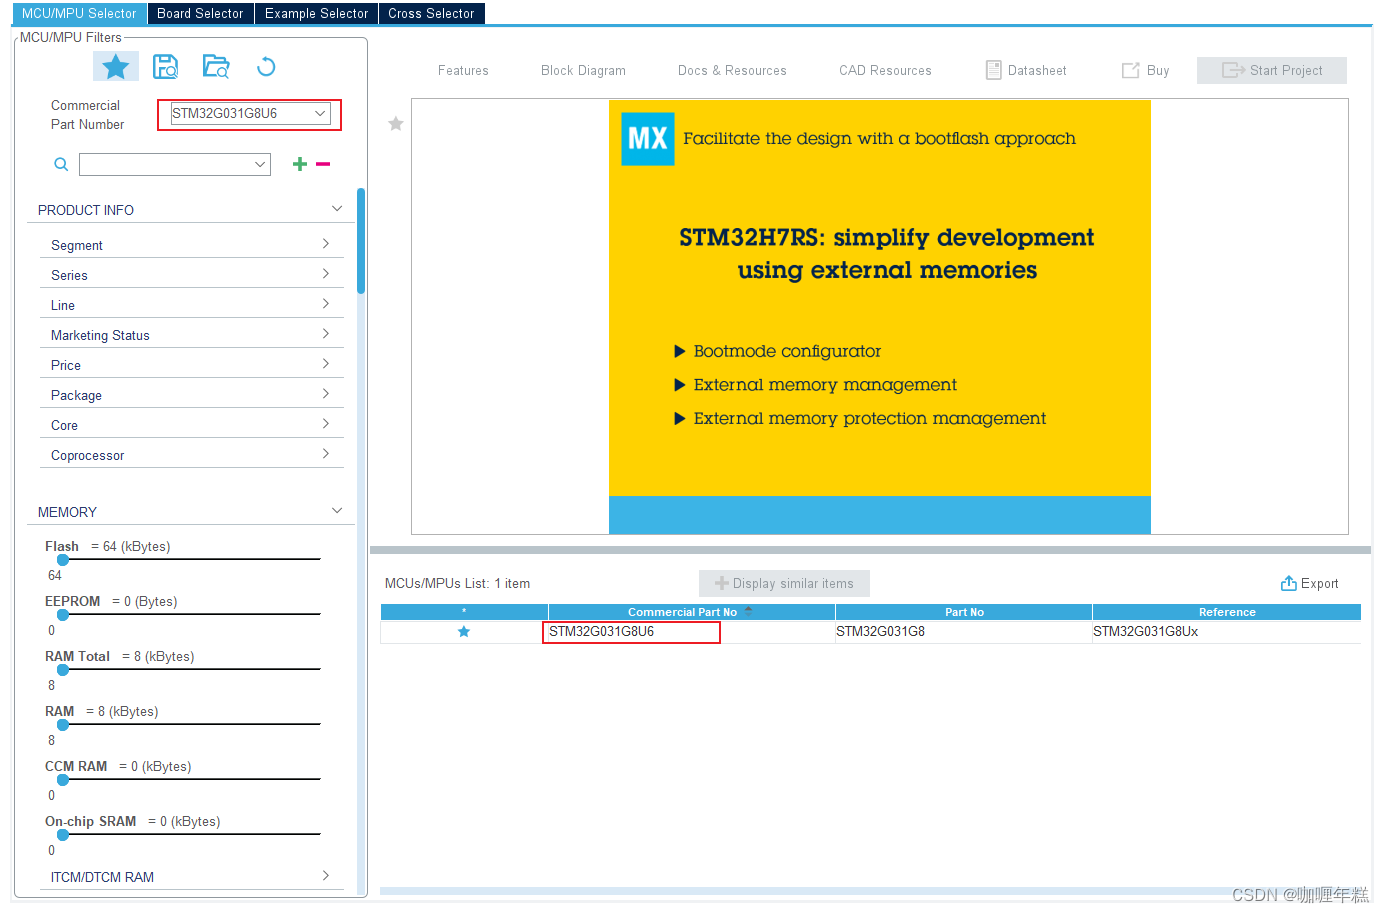Image resolution: width=1384 pixels, height=913 pixels.
Task: Collapse the MEMORY section
Action: tap(337, 511)
